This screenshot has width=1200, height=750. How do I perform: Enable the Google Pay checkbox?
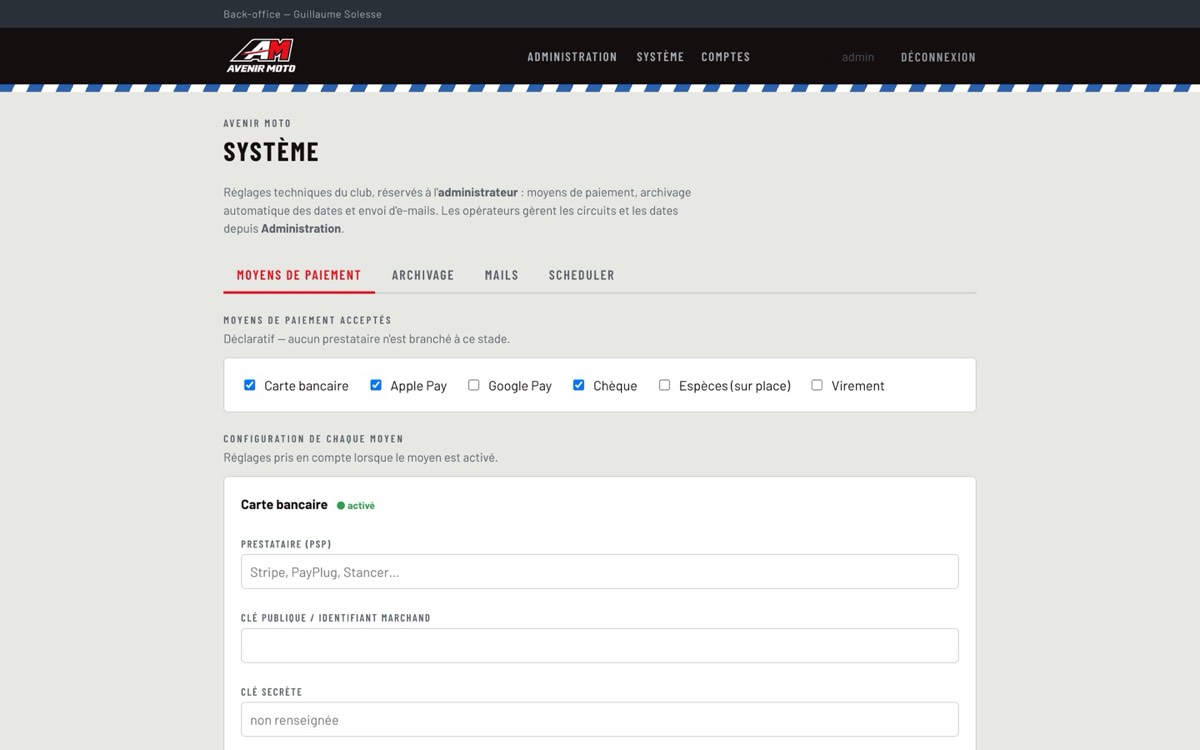474,385
